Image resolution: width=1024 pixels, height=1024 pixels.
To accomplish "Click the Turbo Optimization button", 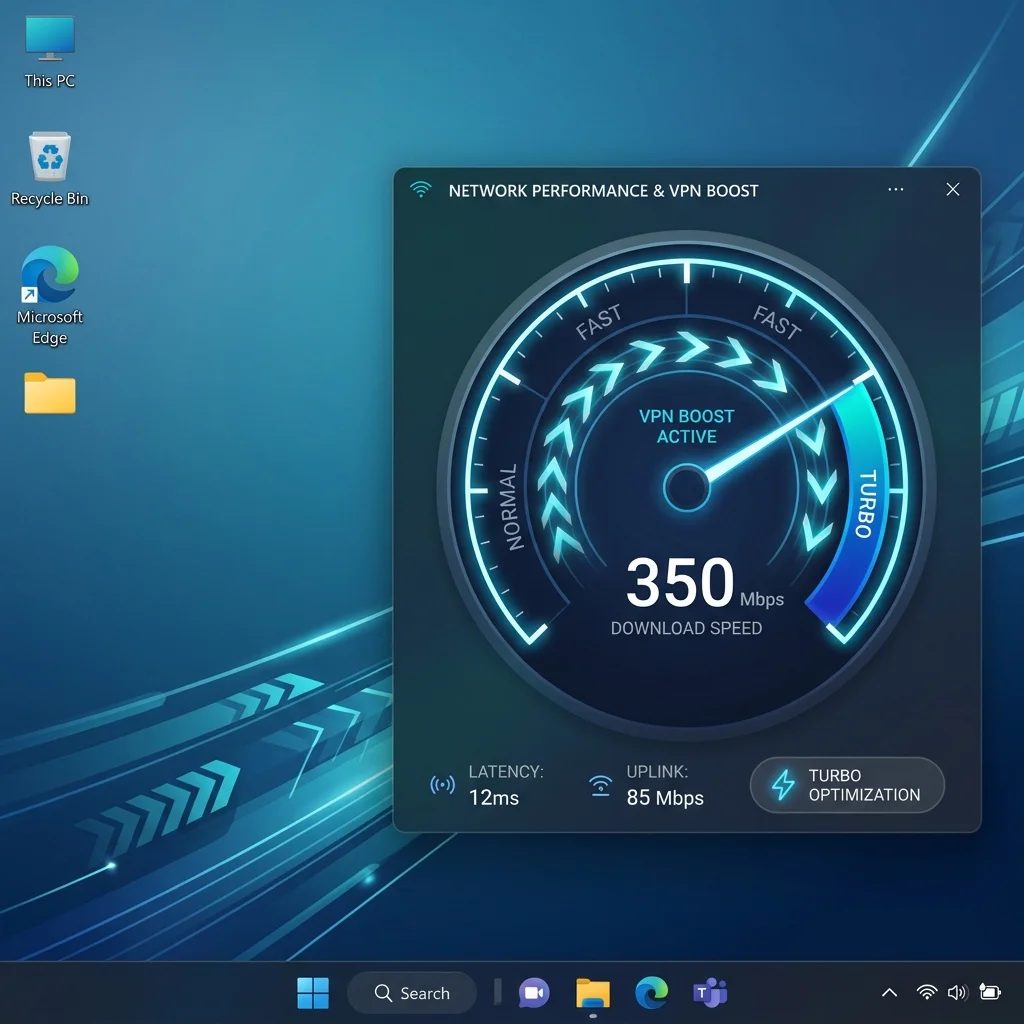I will [847, 785].
